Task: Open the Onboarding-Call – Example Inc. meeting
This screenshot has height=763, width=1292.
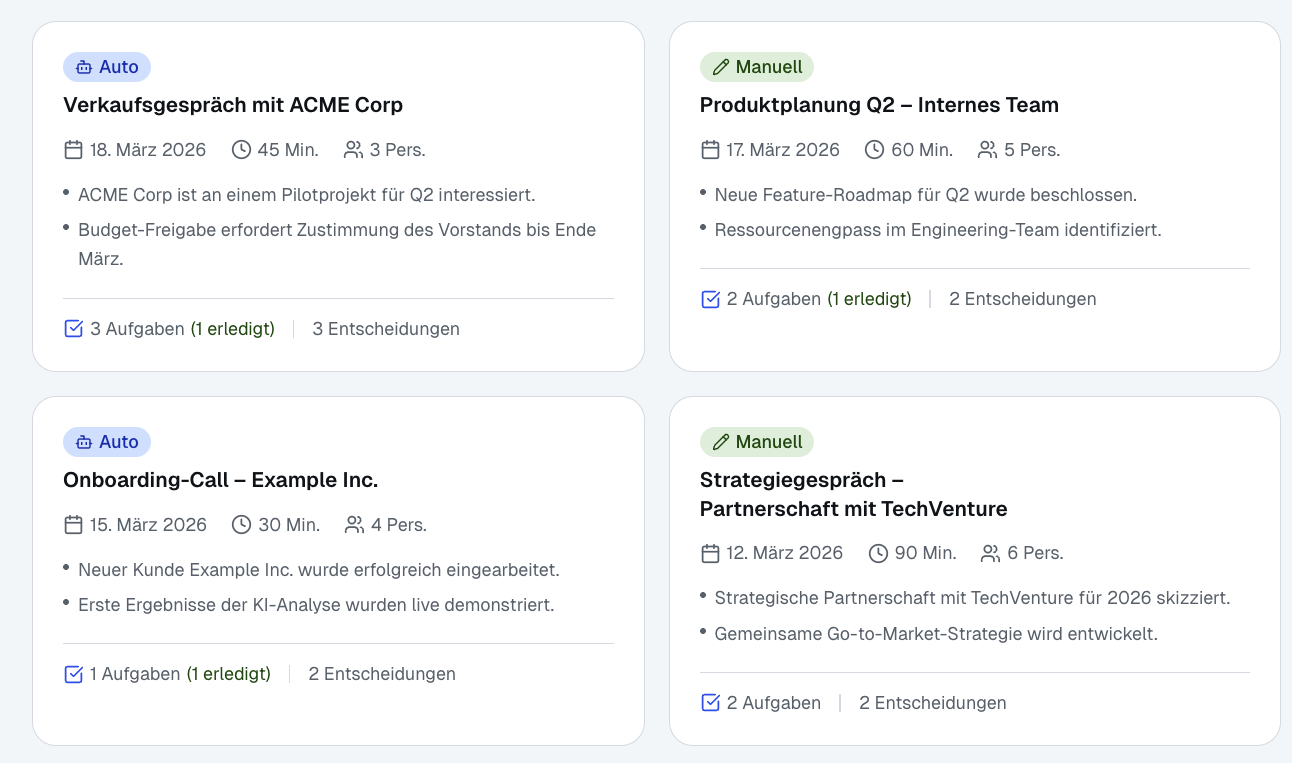Action: pos(221,479)
